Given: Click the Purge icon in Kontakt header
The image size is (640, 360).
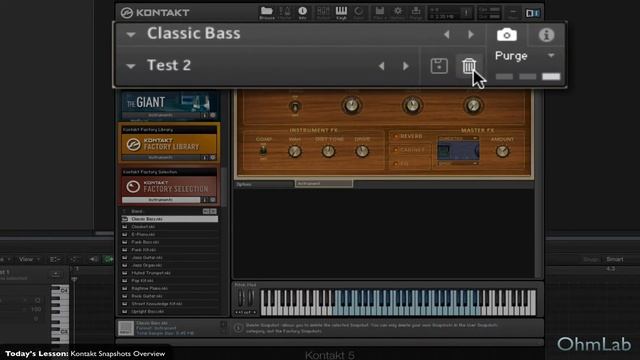Looking at the screenshot, I should (x=416, y=12).
